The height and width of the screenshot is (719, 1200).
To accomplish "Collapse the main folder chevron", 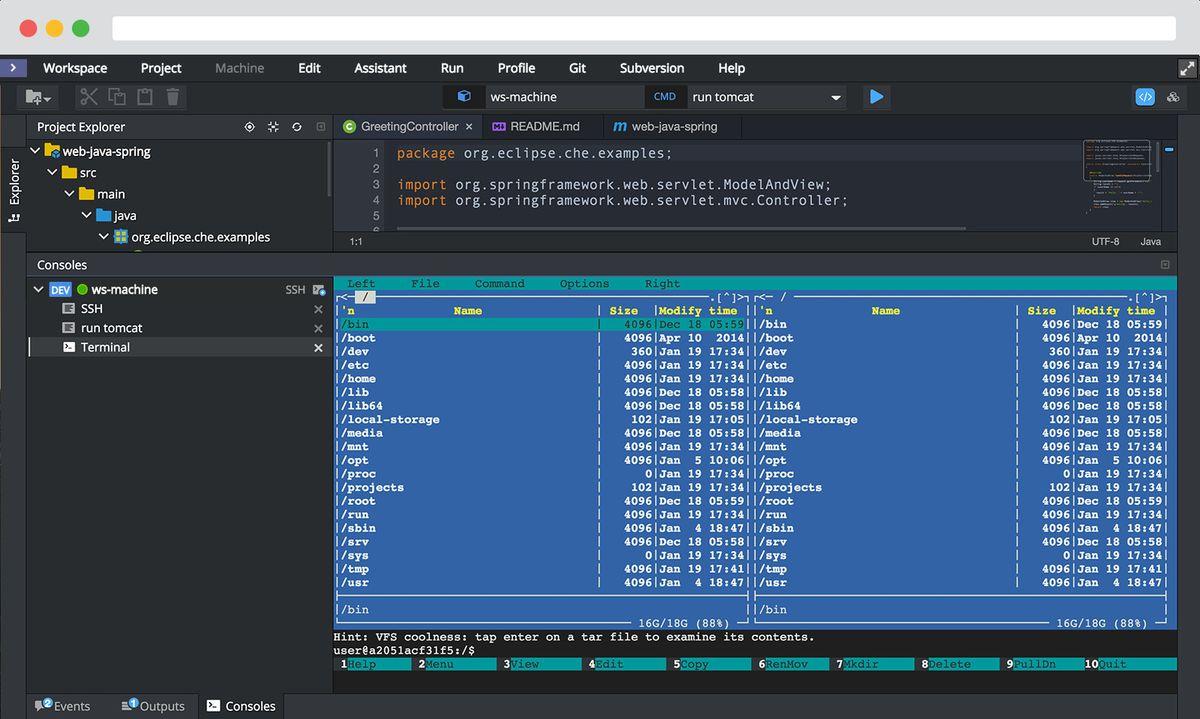I will 69,194.
